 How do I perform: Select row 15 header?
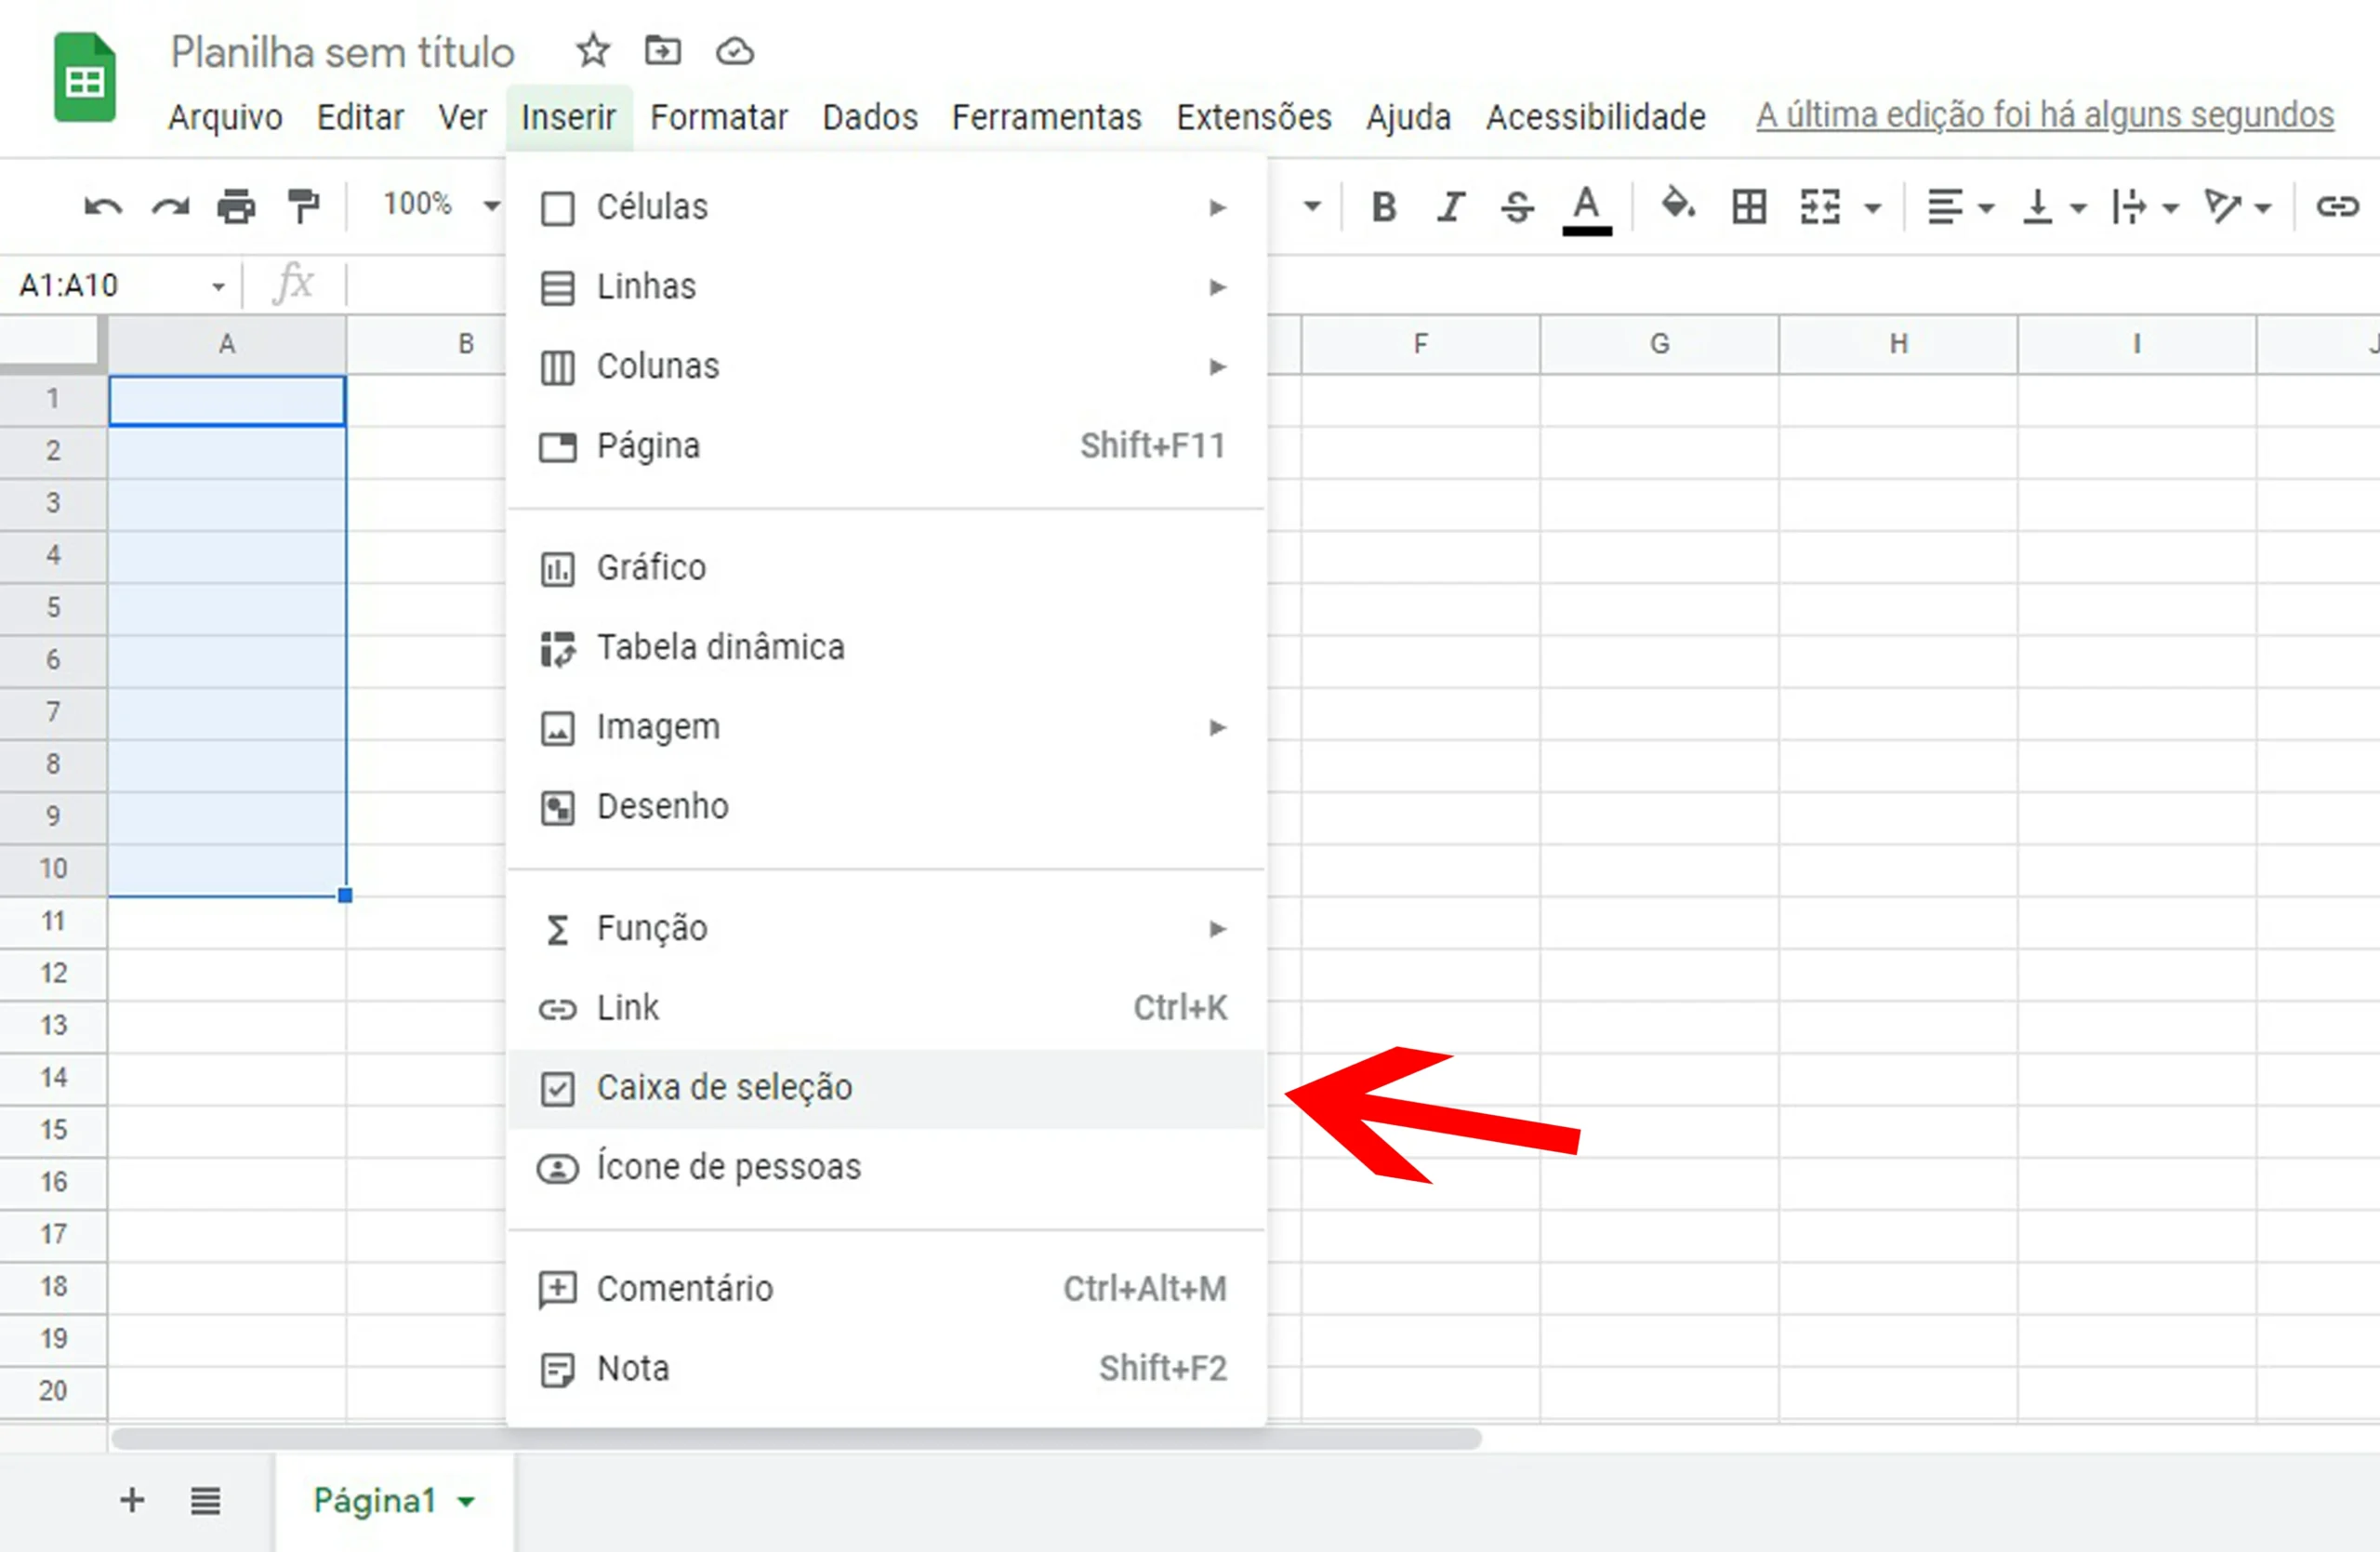(53, 1131)
